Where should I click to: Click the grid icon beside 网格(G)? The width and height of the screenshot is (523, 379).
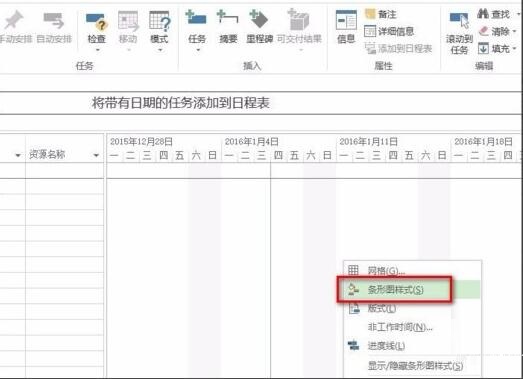pos(353,270)
